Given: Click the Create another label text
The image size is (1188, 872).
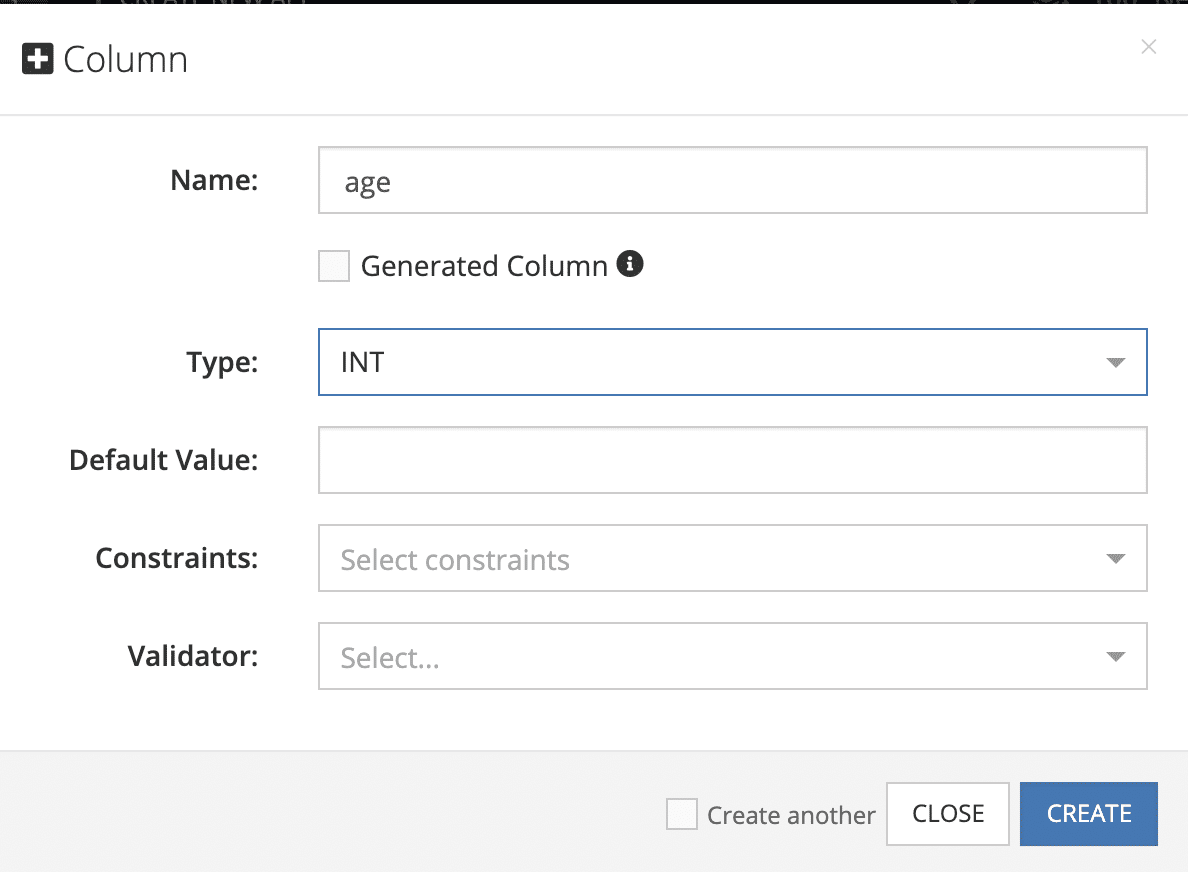Looking at the screenshot, I should (791, 815).
